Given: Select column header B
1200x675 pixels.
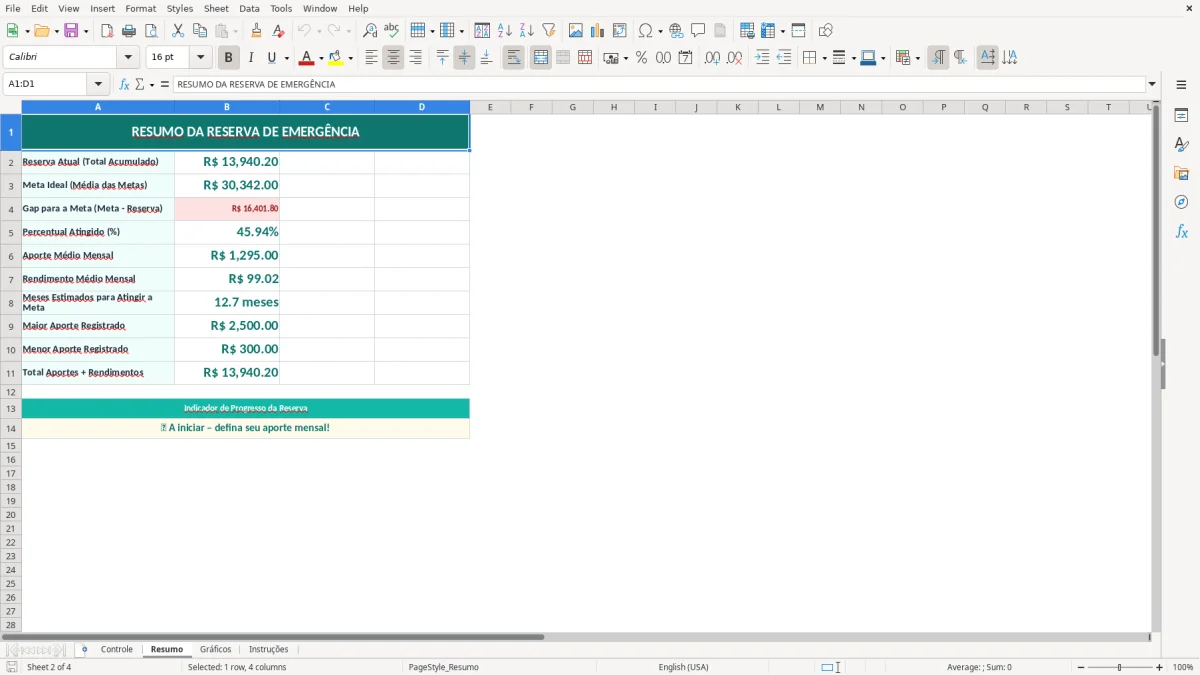Looking at the screenshot, I should [x=227, y=107].
